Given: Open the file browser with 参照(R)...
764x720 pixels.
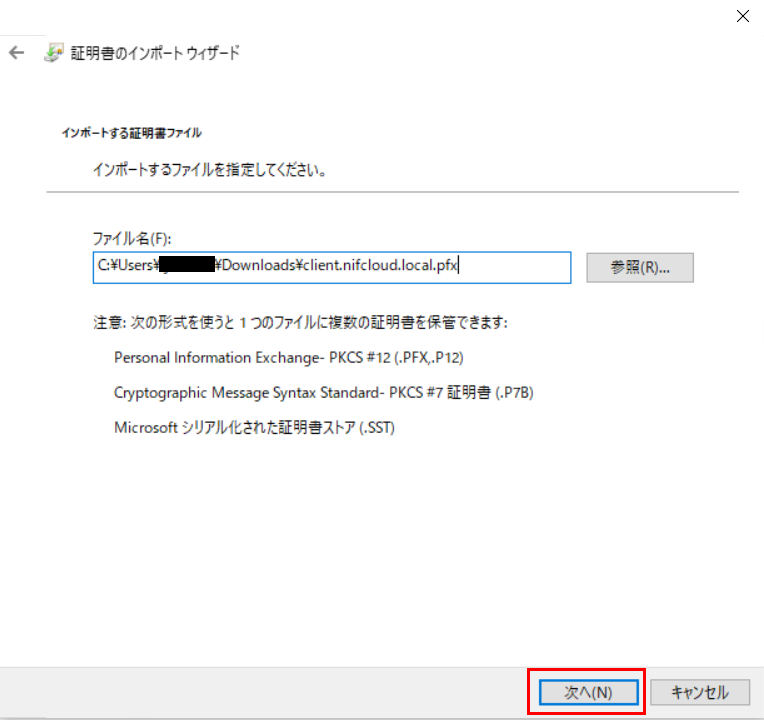Looking at the screenshot, I should (x=639, y=267).
